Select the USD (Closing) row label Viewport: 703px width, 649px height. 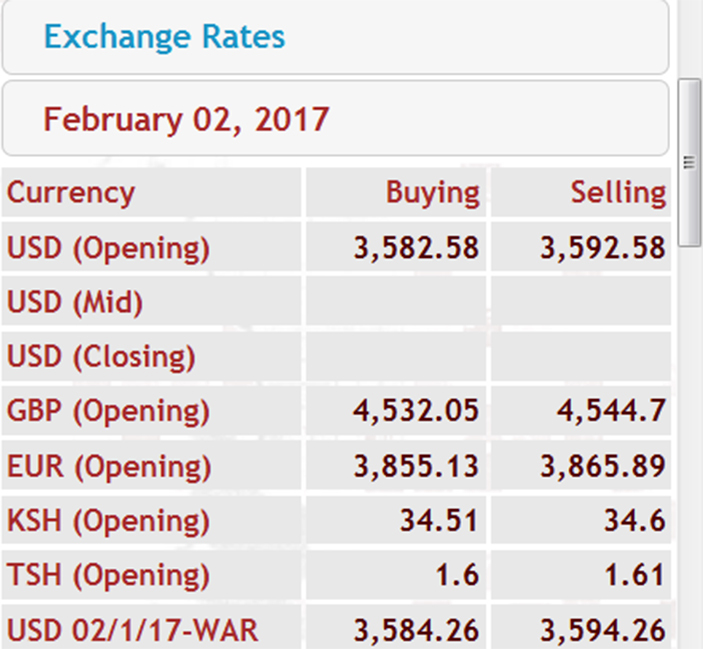pyautogui.click(x=101, y=357)
